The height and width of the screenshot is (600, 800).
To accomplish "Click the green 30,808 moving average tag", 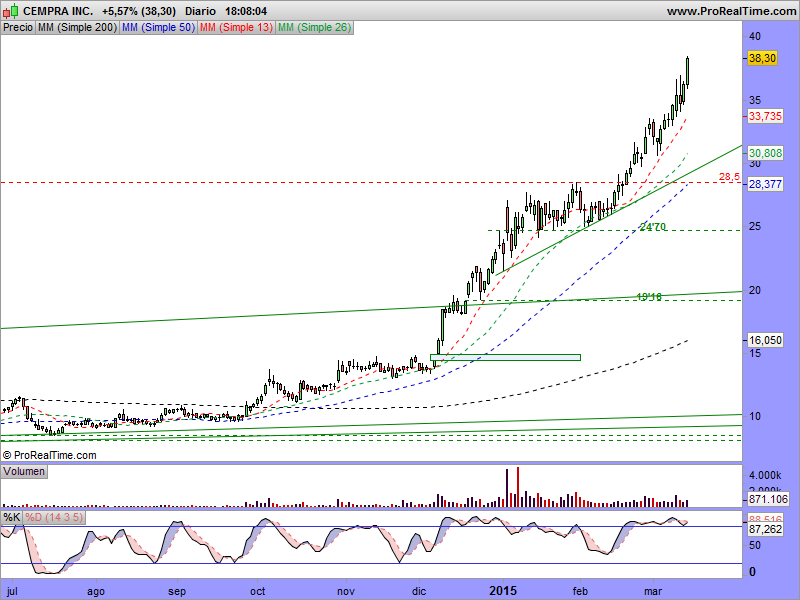I will (x=765, y=153).
